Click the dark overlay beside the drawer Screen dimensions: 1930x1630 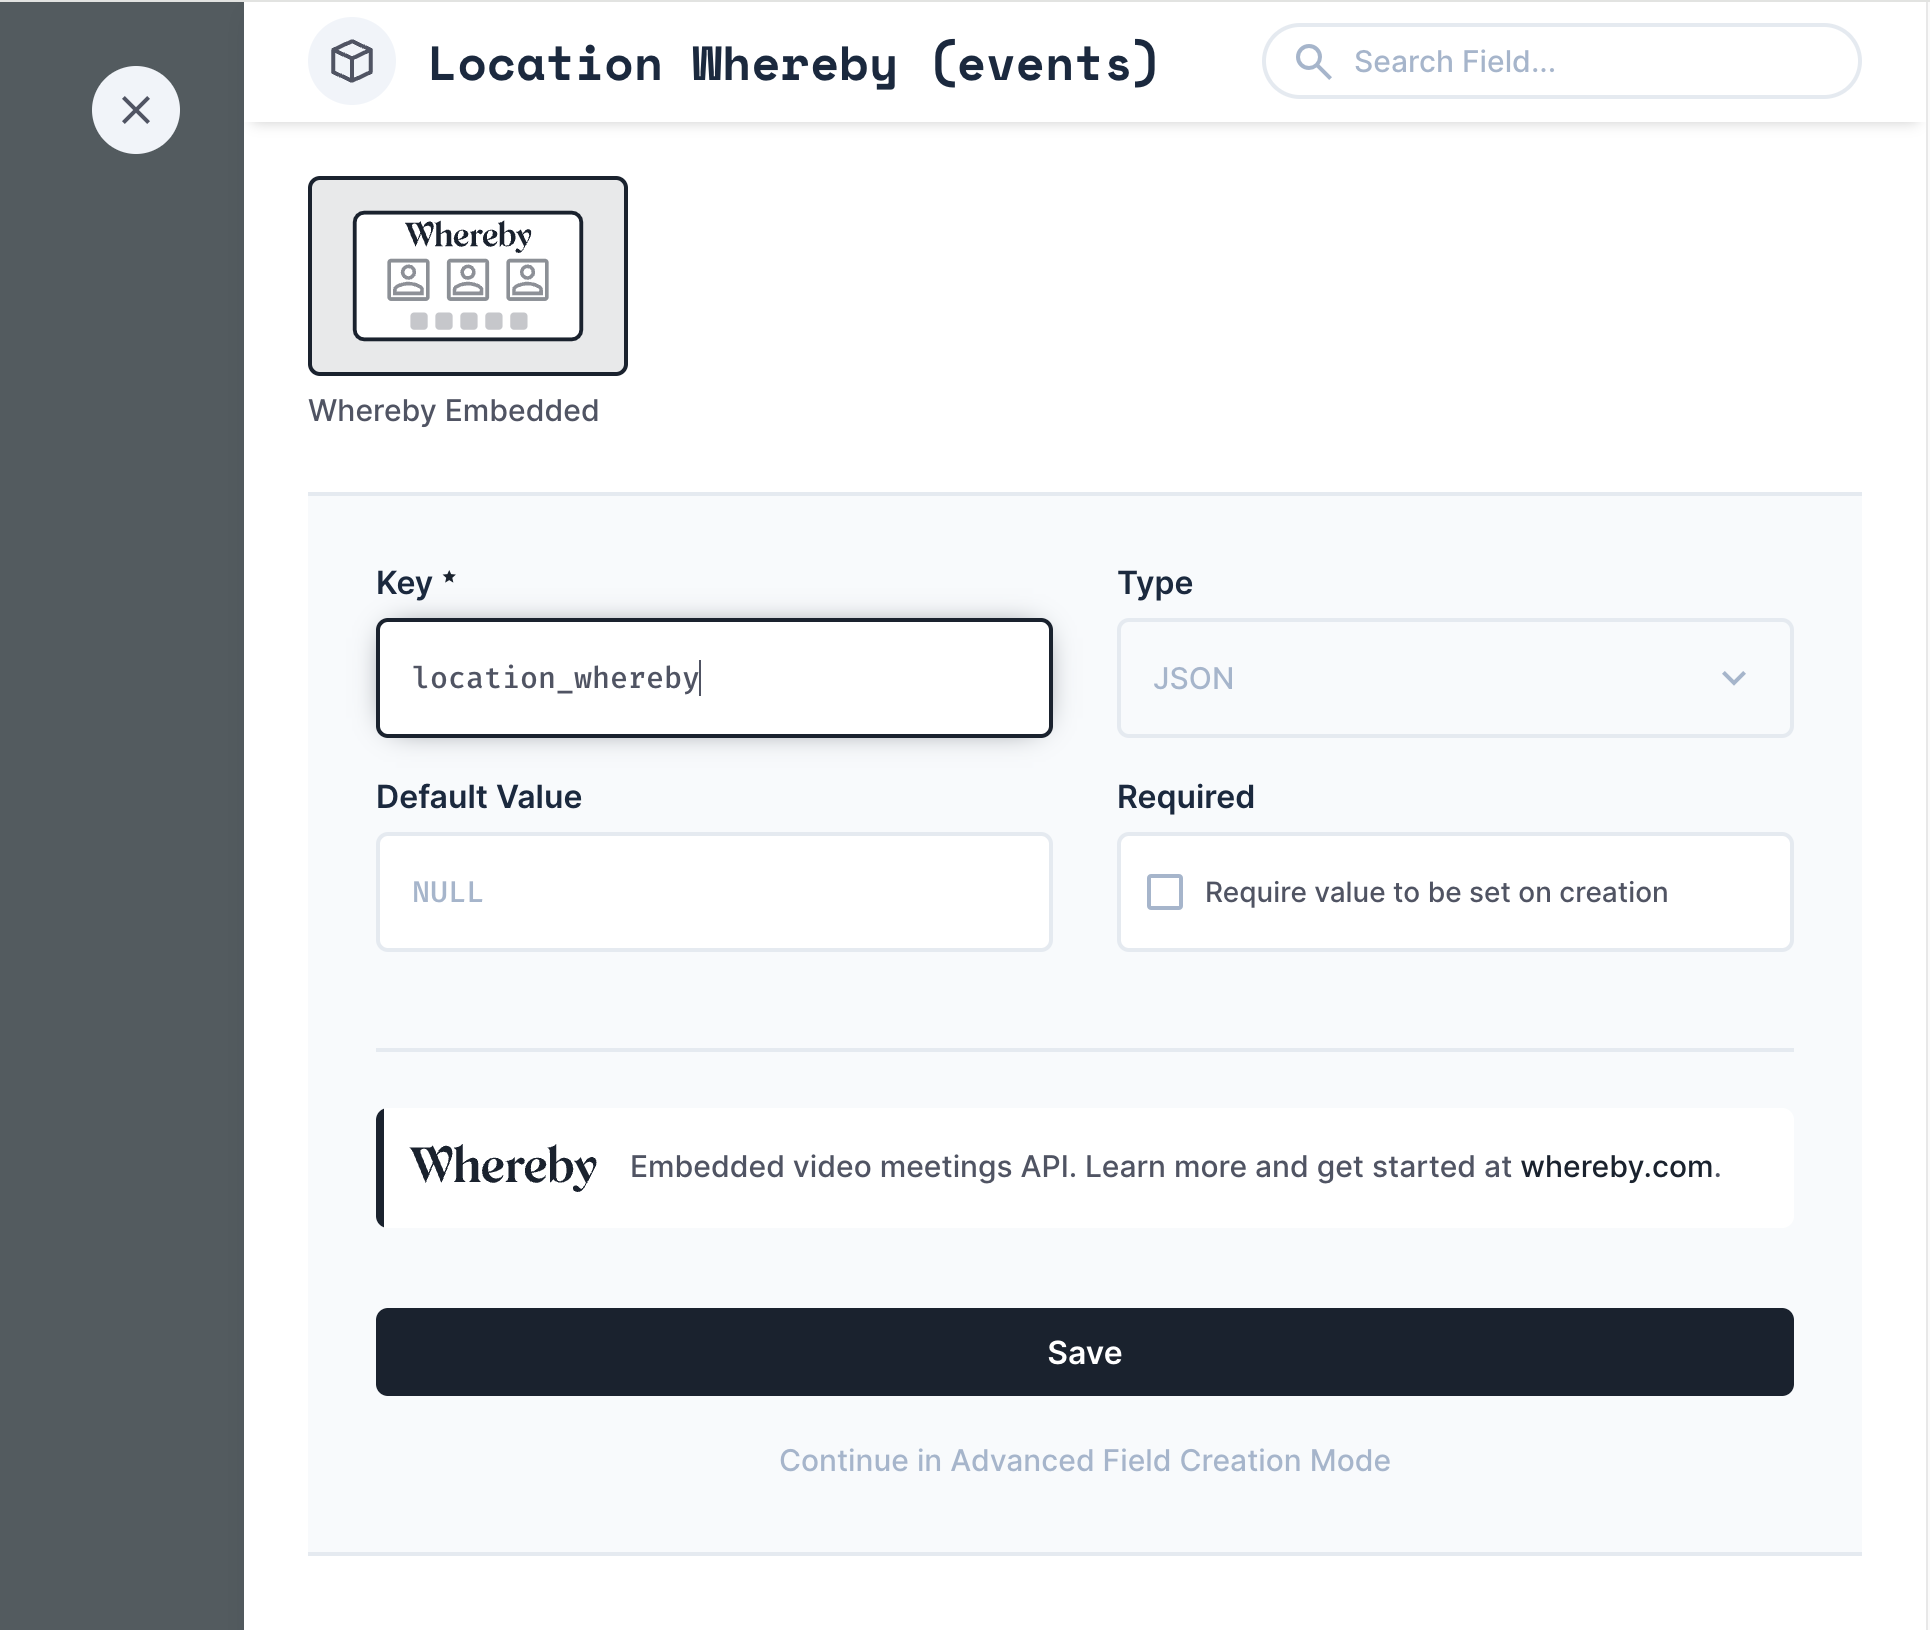pyautogui.click(x=122, y=900)
